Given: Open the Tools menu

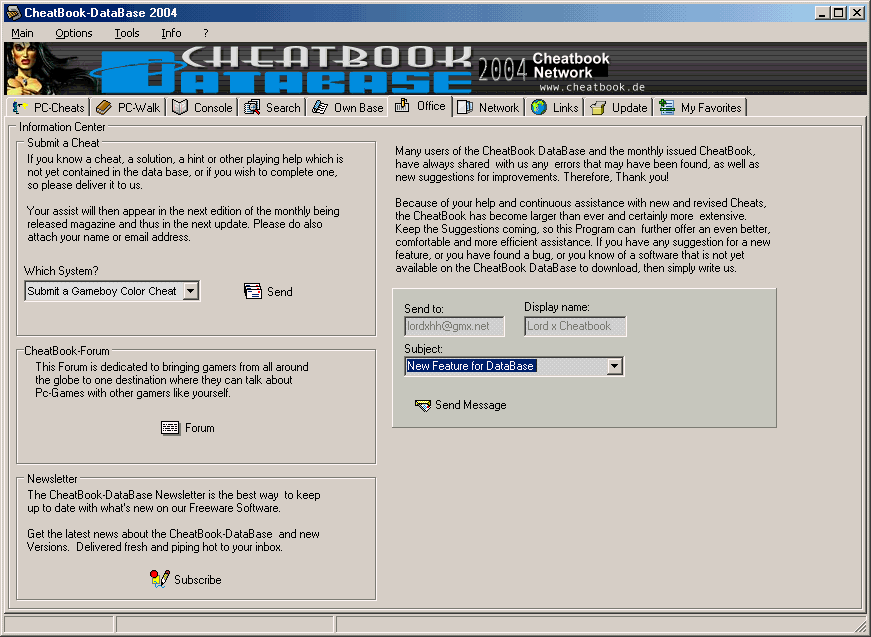Looking at the screenshot, I should coord(127,33).
